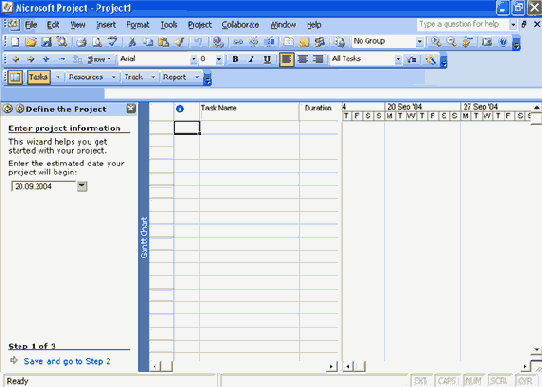Image resolution: width=542 pixels, height=387 pixels.
Task: Zoom out on the Gantt timescale
Action: click(x=451, y=42)
